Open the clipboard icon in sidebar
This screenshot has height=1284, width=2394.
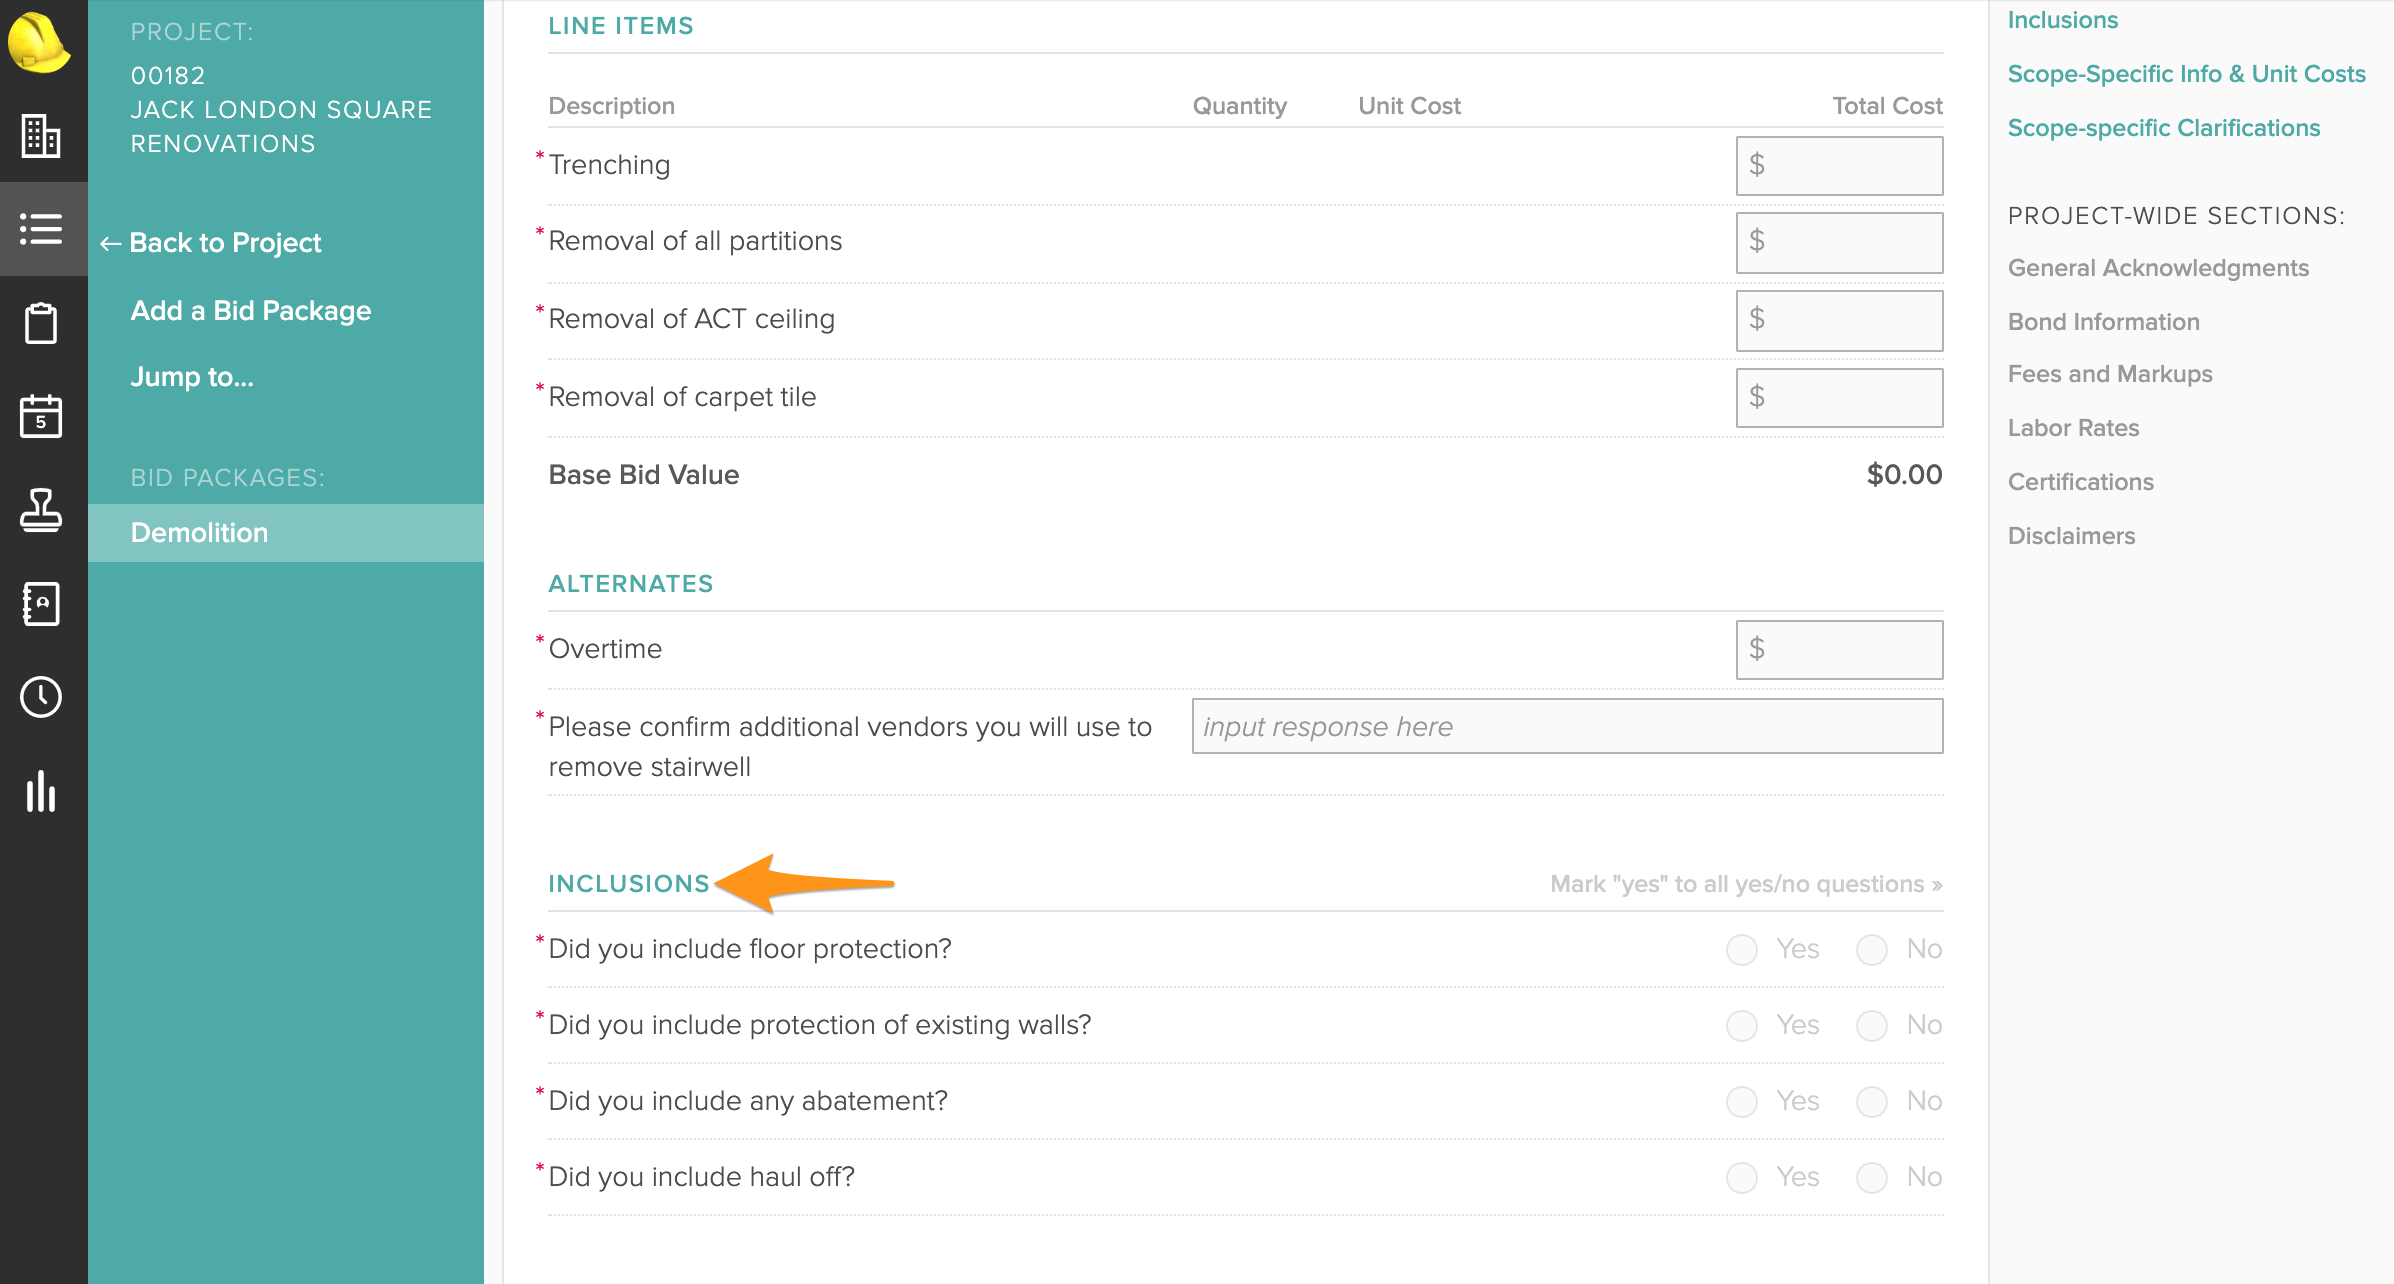tap(41, 322)
